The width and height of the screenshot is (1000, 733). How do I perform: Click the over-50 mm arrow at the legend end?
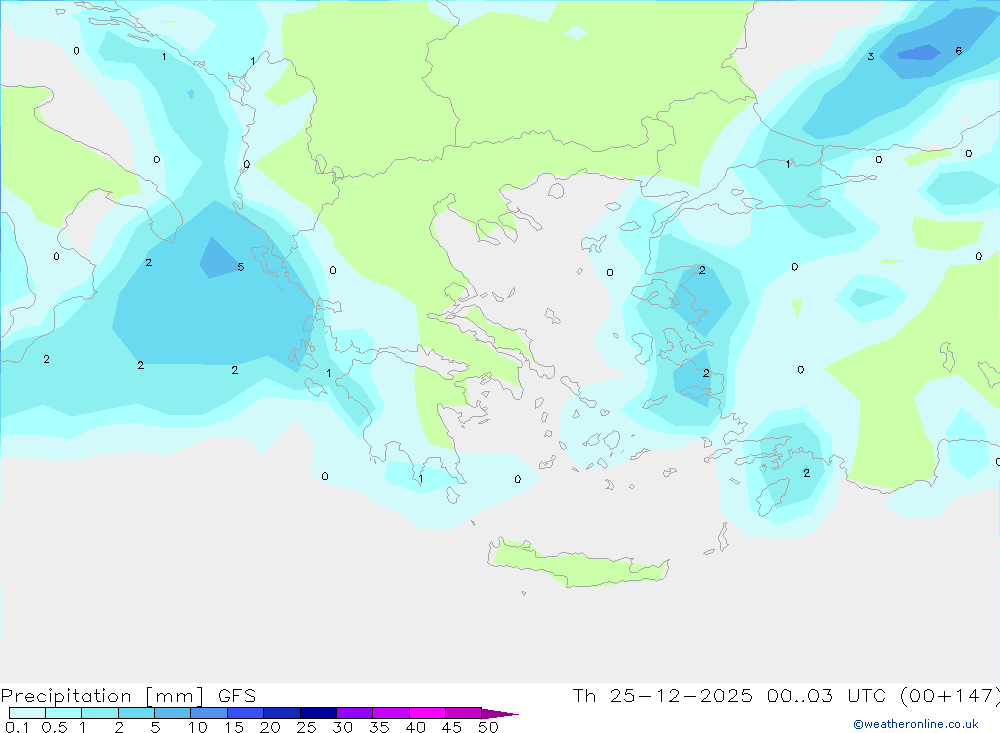[499, 714]
